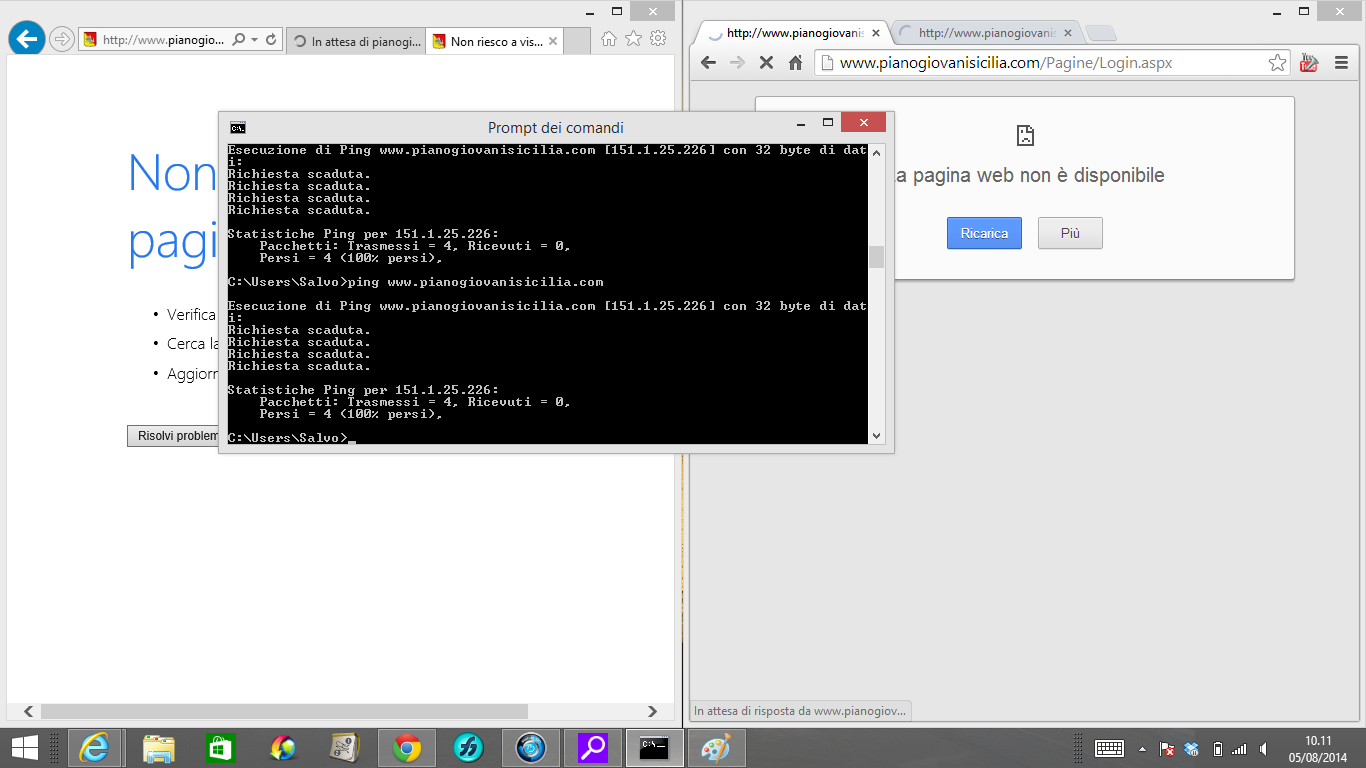Click the Command Prompt vertical scrollbar thumb
This screenshot has height=768, width=1366.
tap(876, 257)
